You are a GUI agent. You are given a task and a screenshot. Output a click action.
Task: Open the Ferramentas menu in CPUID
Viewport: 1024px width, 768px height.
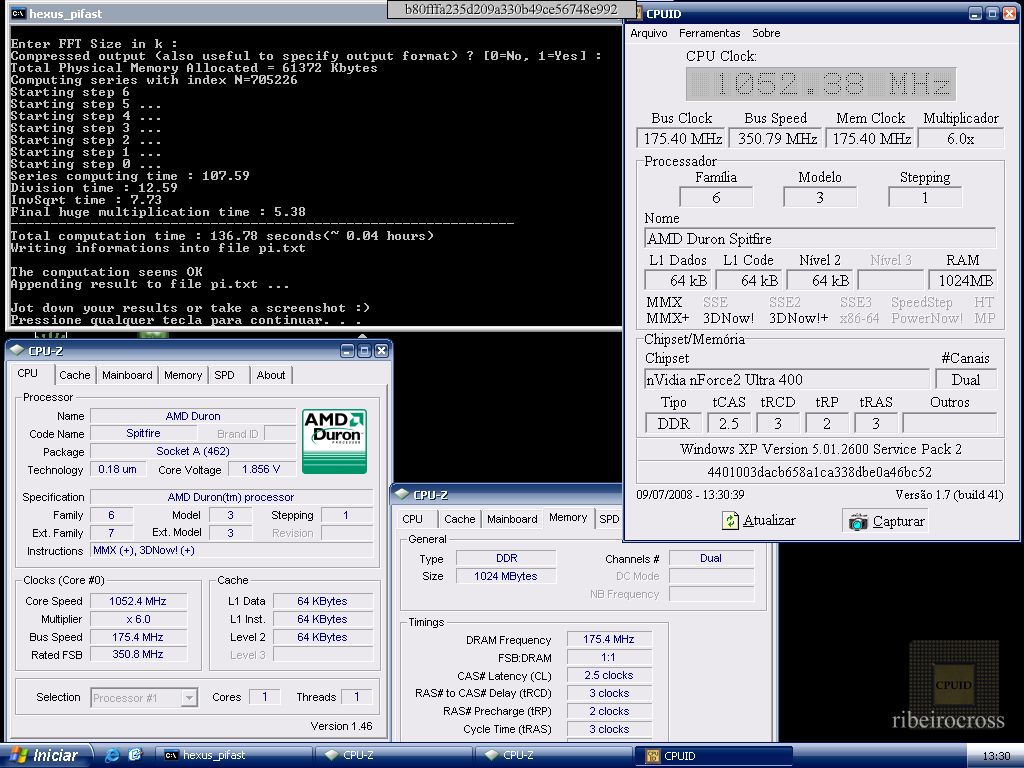click(x=709, y=33)
